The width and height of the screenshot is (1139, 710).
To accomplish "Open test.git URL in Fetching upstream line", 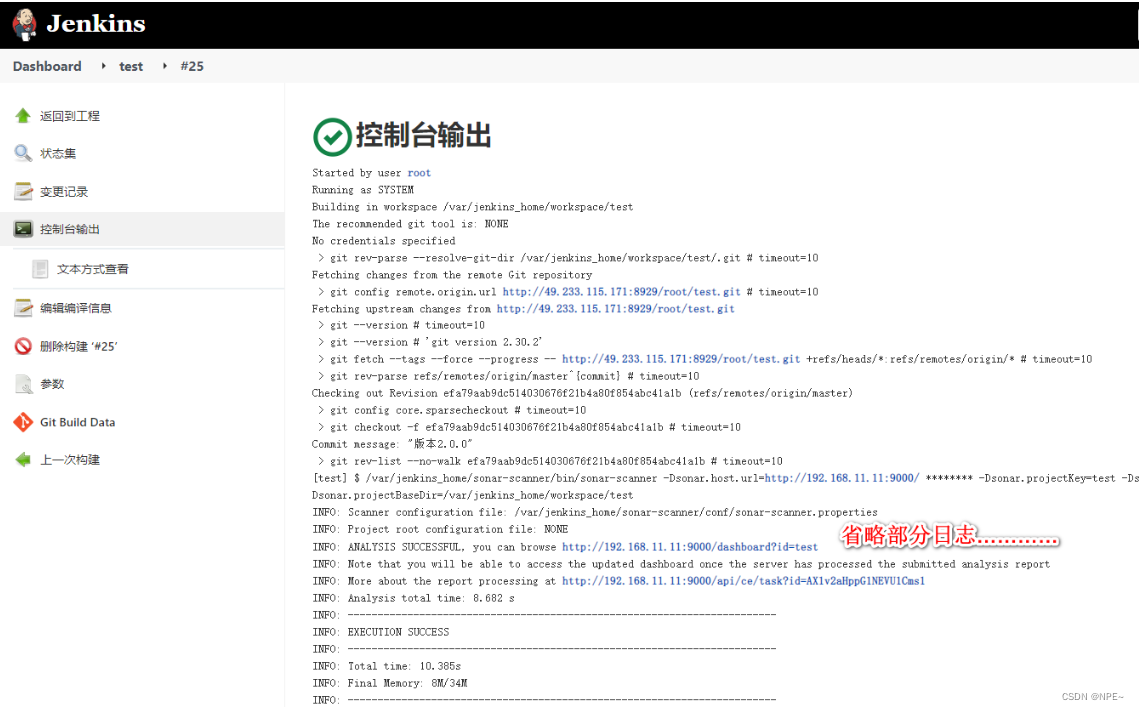I will pyautogui.click(x=615, y=309).
